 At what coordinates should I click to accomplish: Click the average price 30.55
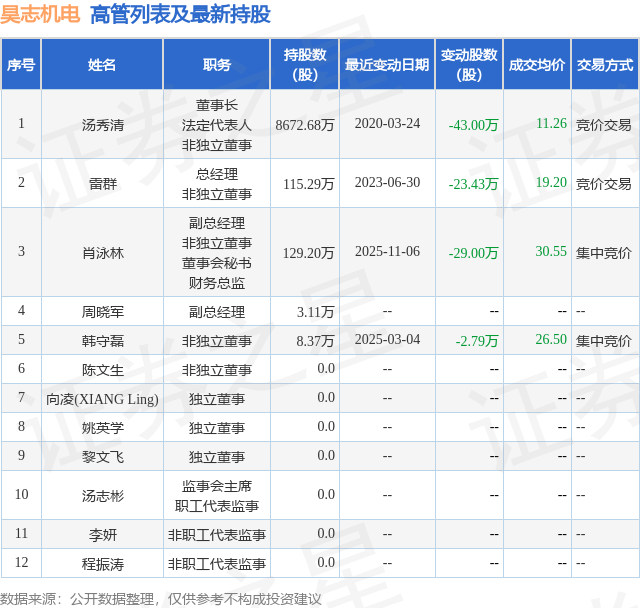551,251
